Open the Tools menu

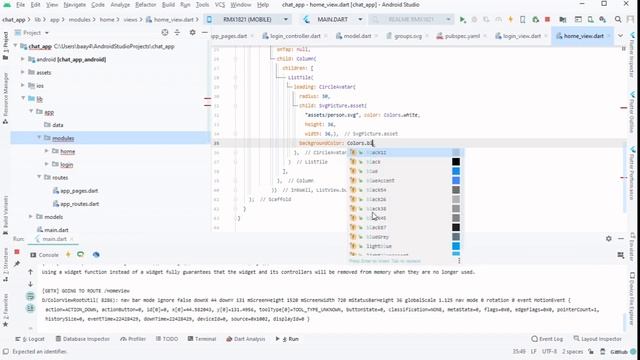pos(202,5)
